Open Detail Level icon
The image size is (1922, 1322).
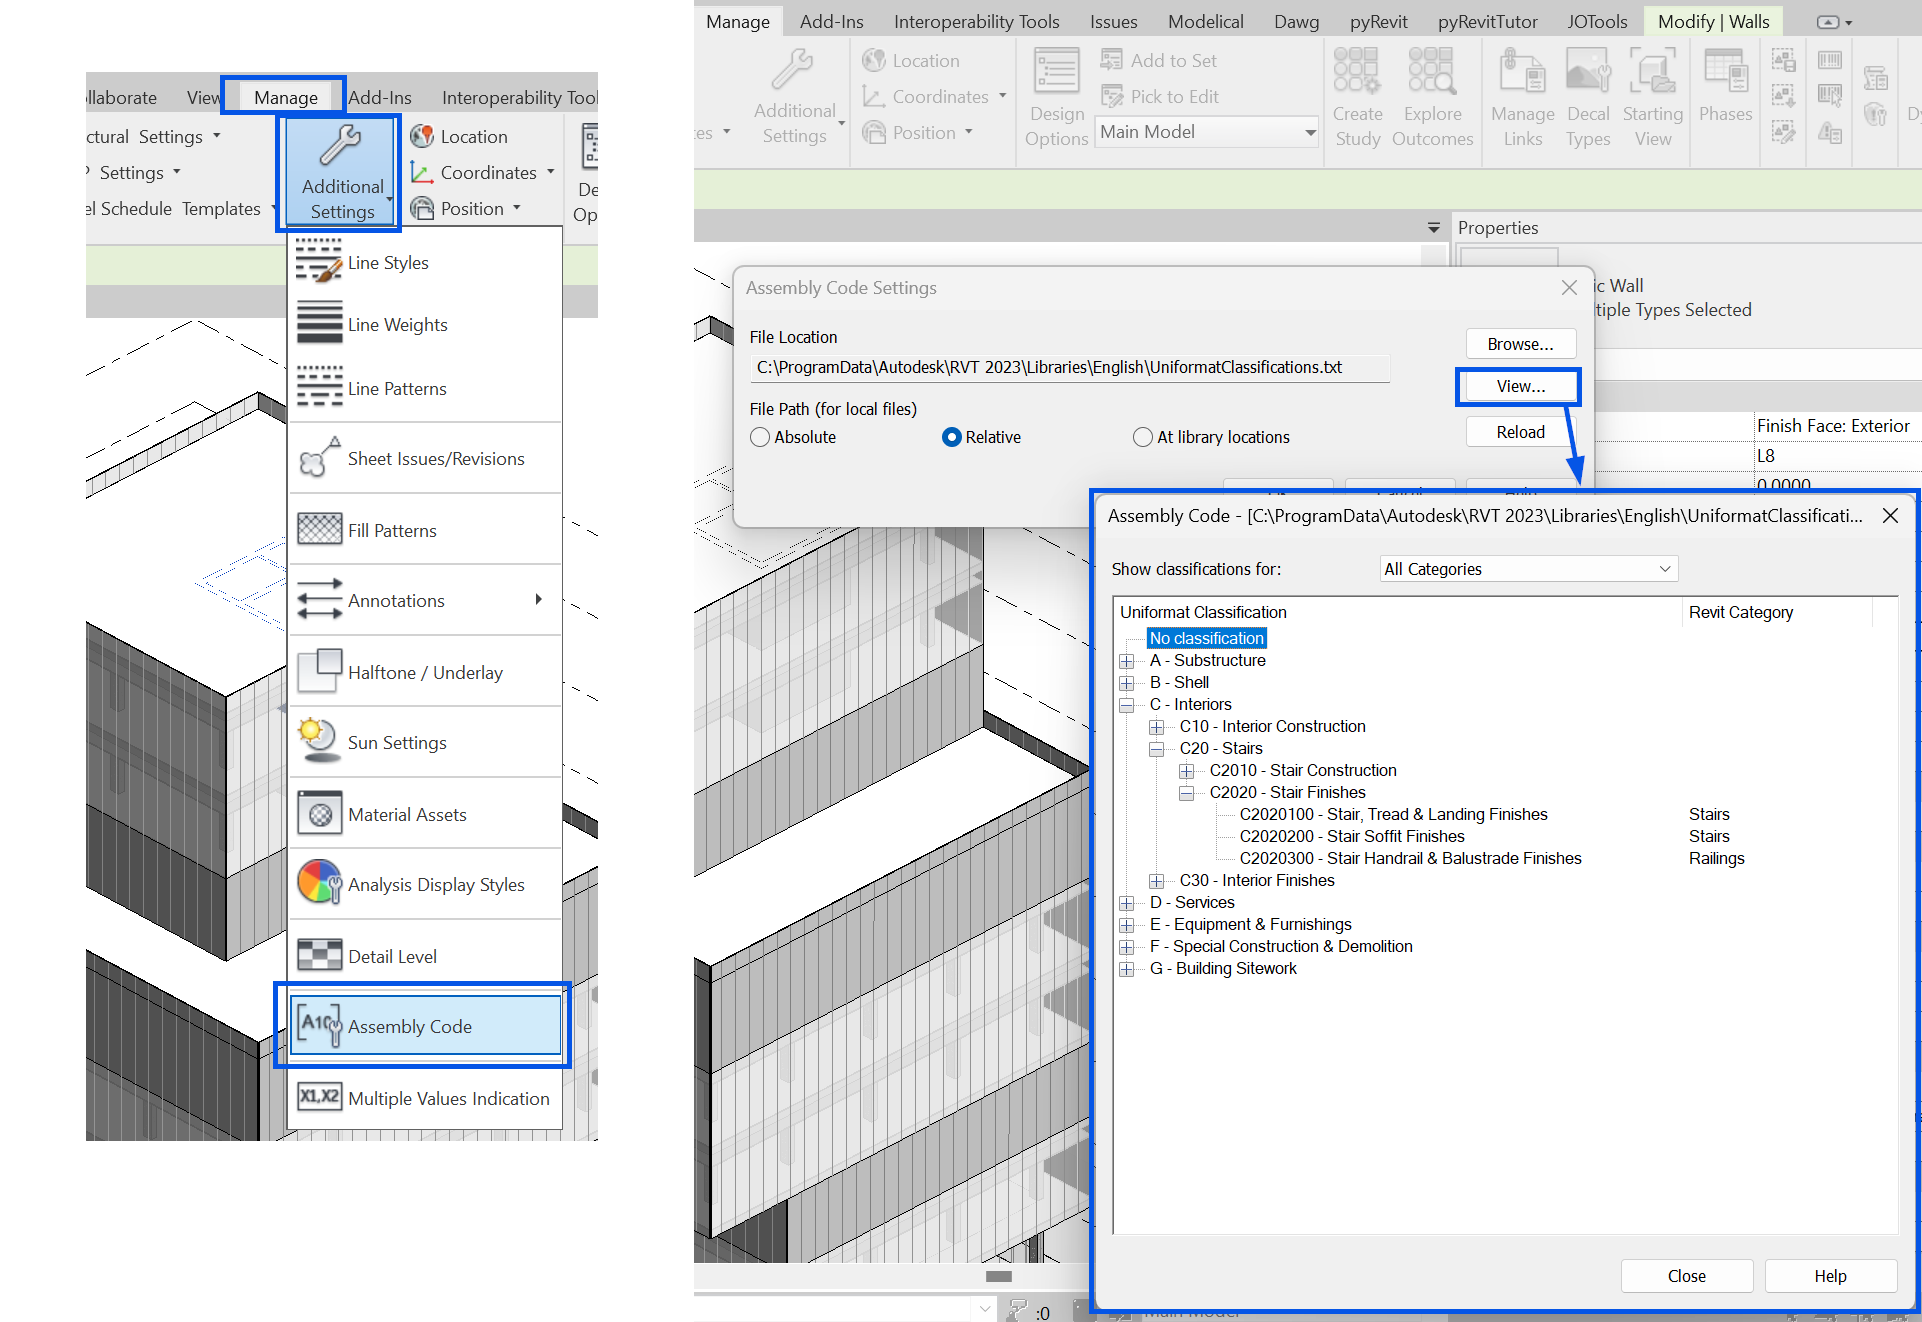click(319, 956)
